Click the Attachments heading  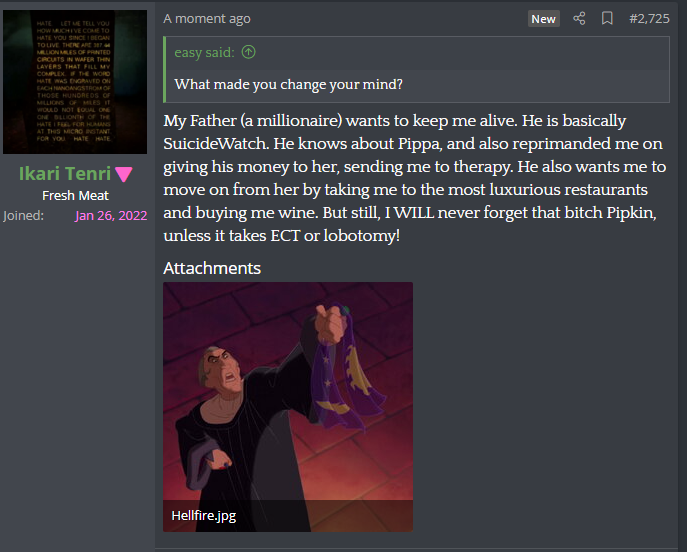click(x=212, y=268)
